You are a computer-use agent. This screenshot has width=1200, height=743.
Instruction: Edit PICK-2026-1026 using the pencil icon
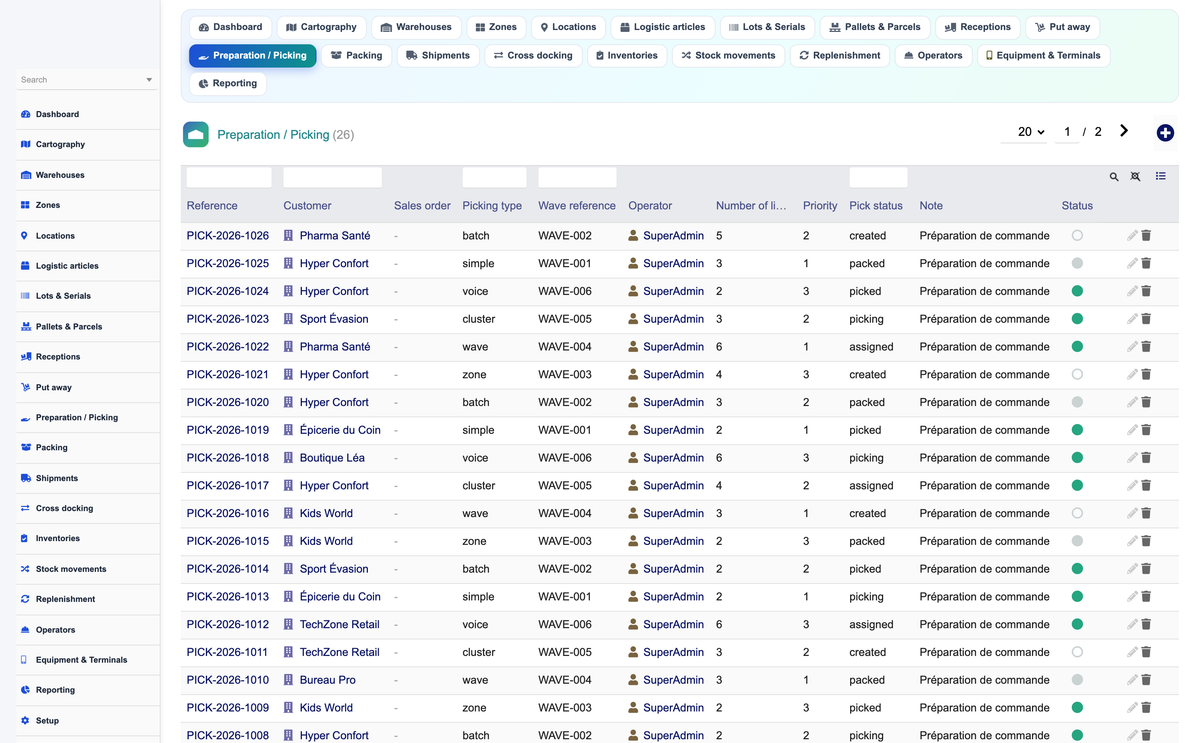click(1132, 236)
